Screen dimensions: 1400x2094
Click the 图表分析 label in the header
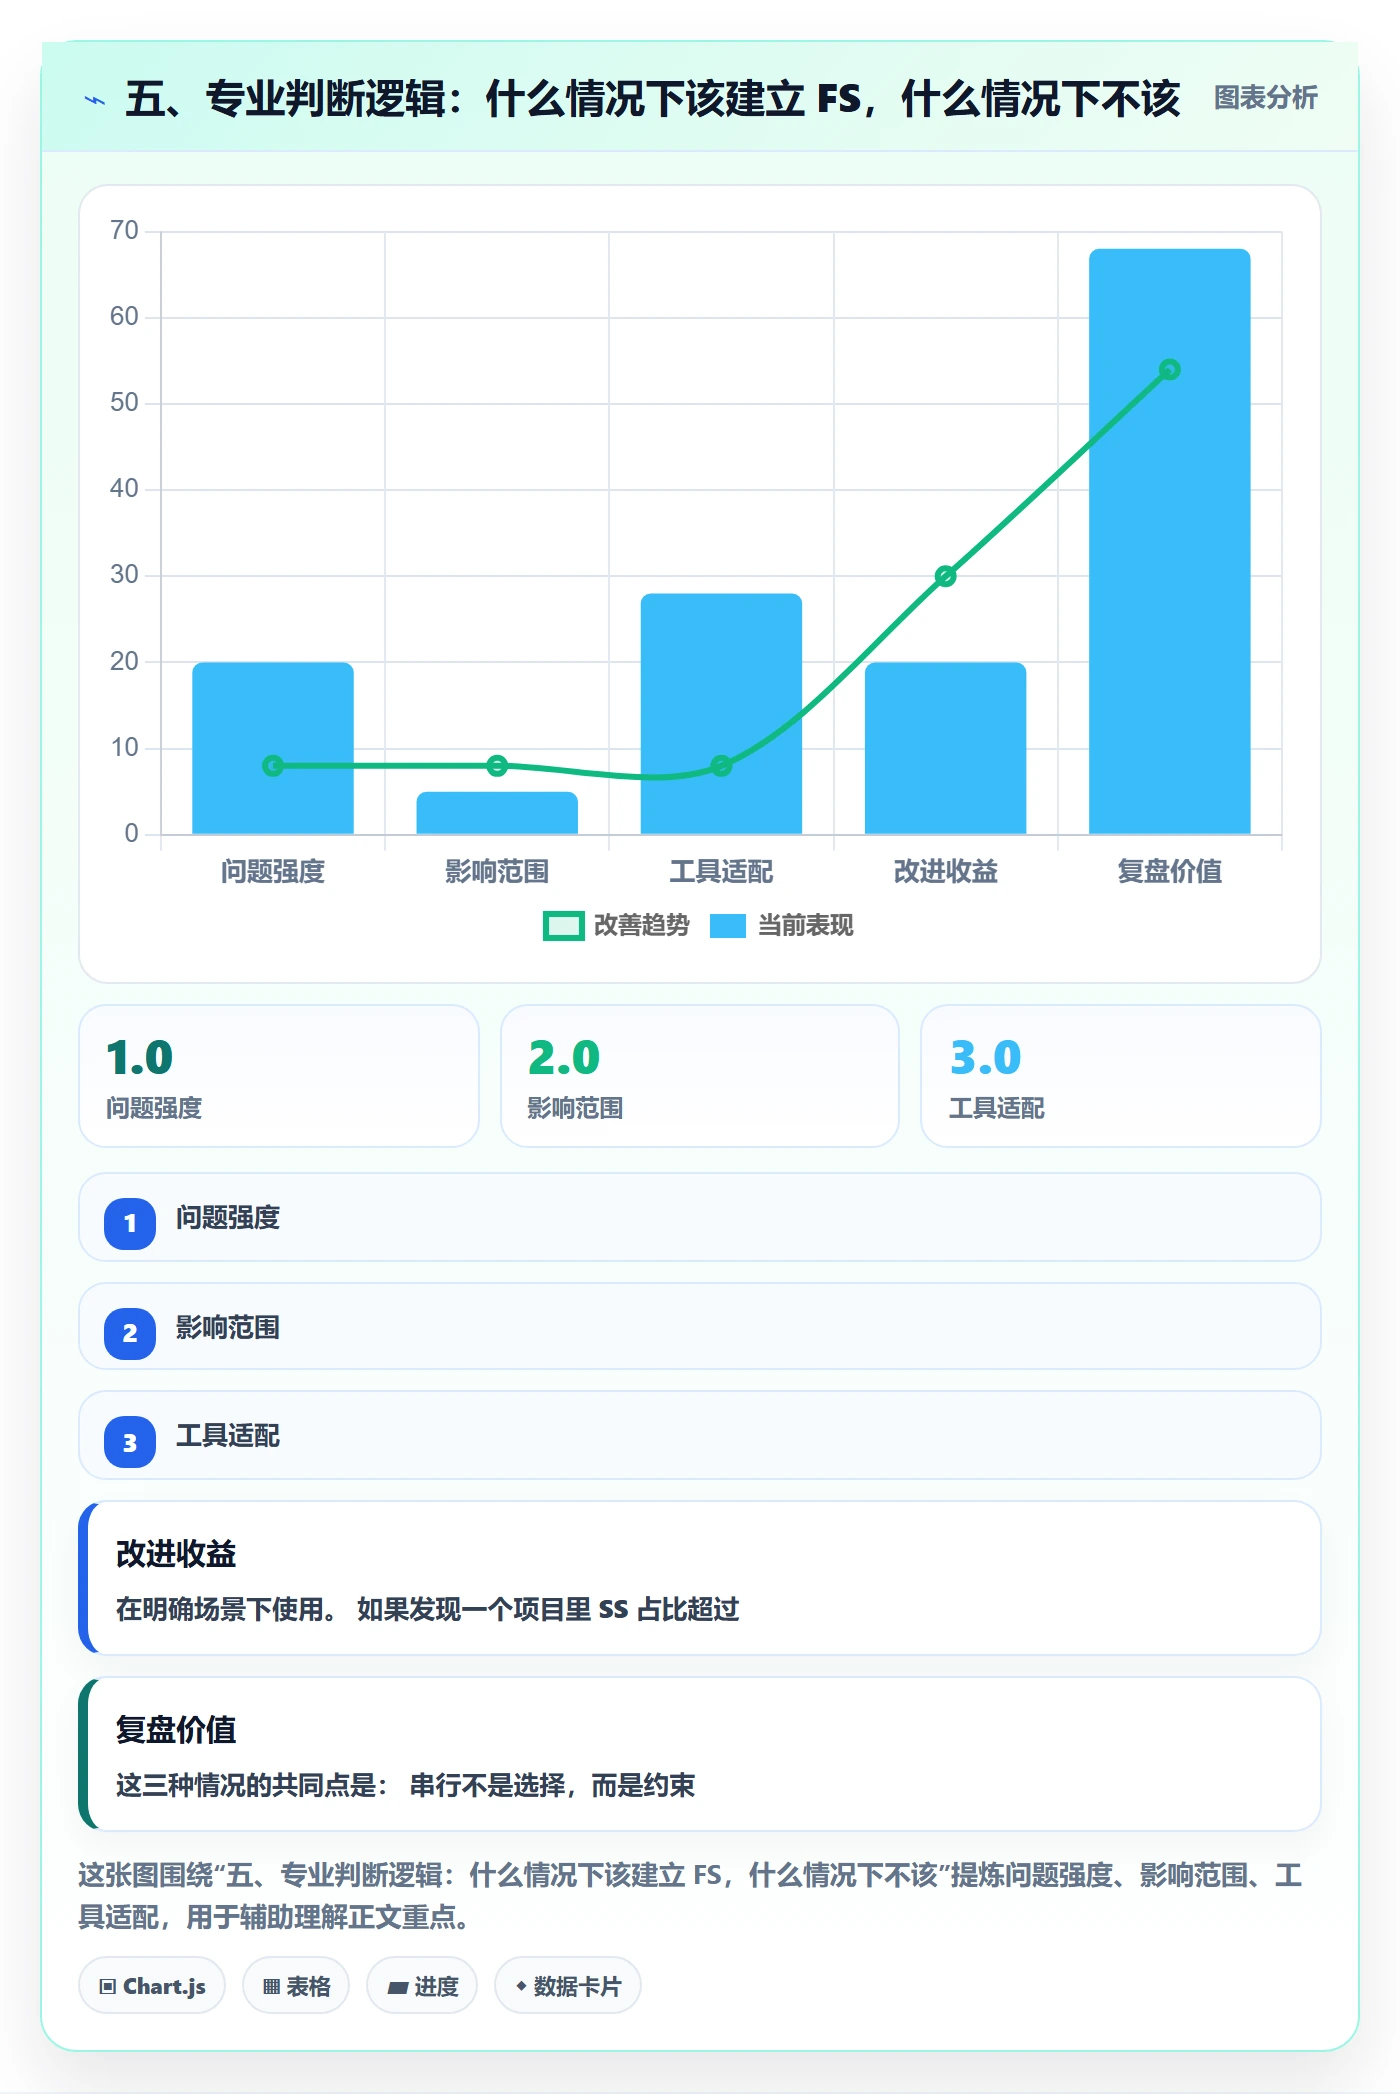tap(1265, 98)
